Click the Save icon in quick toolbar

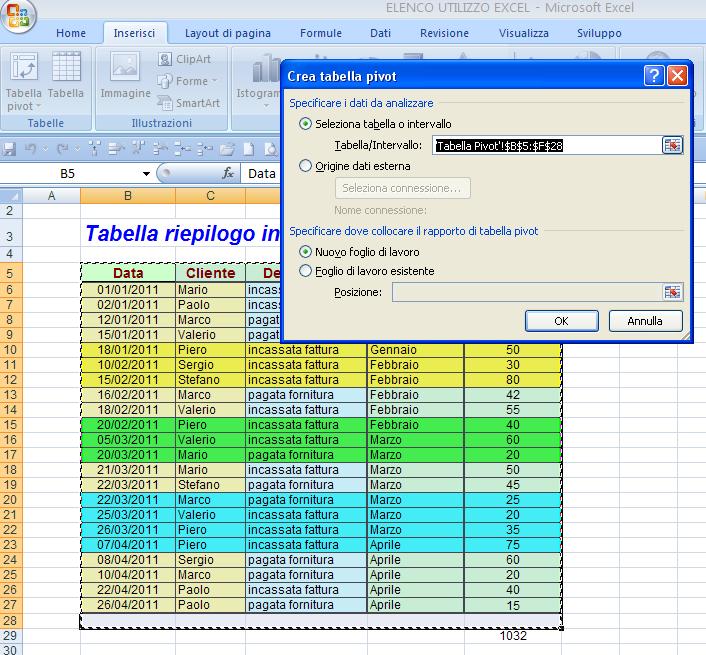pyautogui.click(x=9, y=149)
